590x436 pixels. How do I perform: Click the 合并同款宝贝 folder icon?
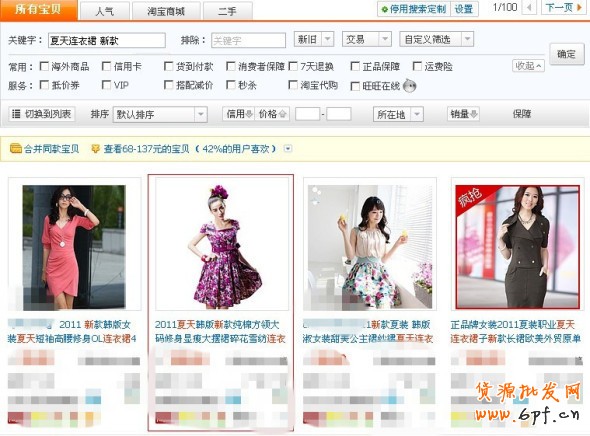pyautogui.click(x=16, y=149)
